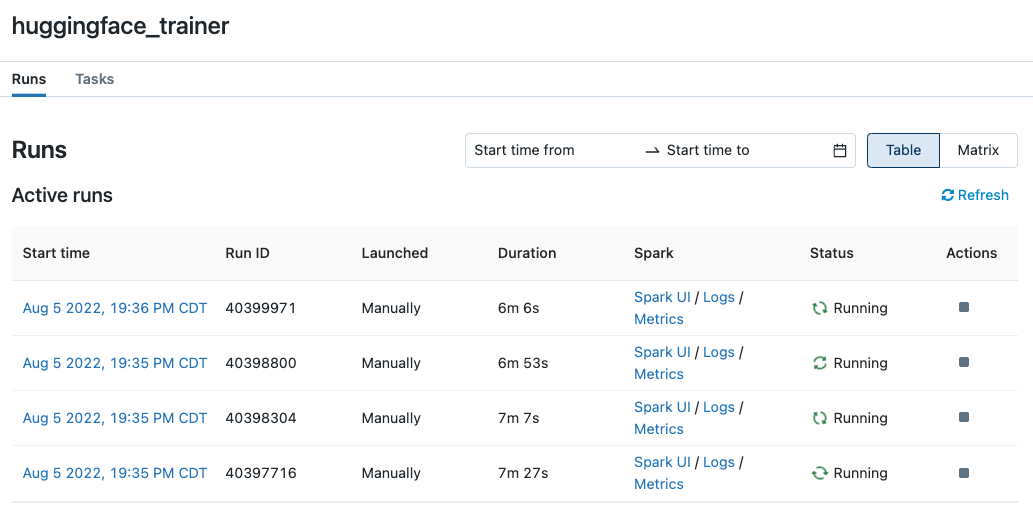Select the Matrix view toggle
The height and width of the screenshot is (520, 1033).
coord(978,150)
